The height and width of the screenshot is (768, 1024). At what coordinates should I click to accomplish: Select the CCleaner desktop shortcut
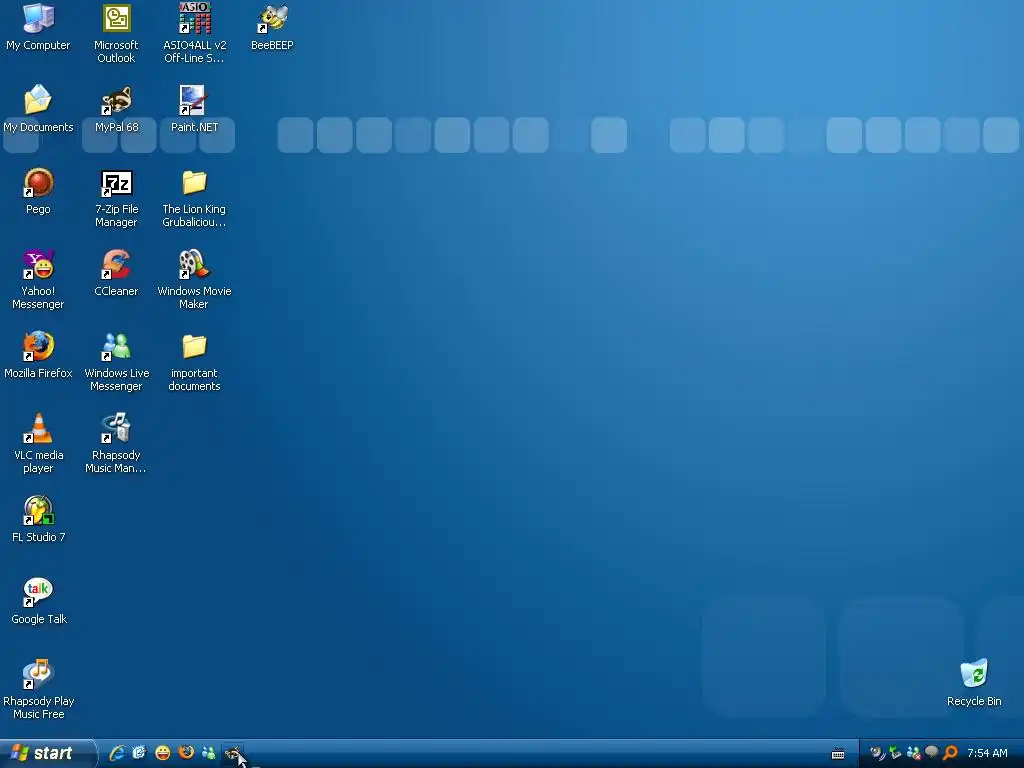tap(116, 273)
